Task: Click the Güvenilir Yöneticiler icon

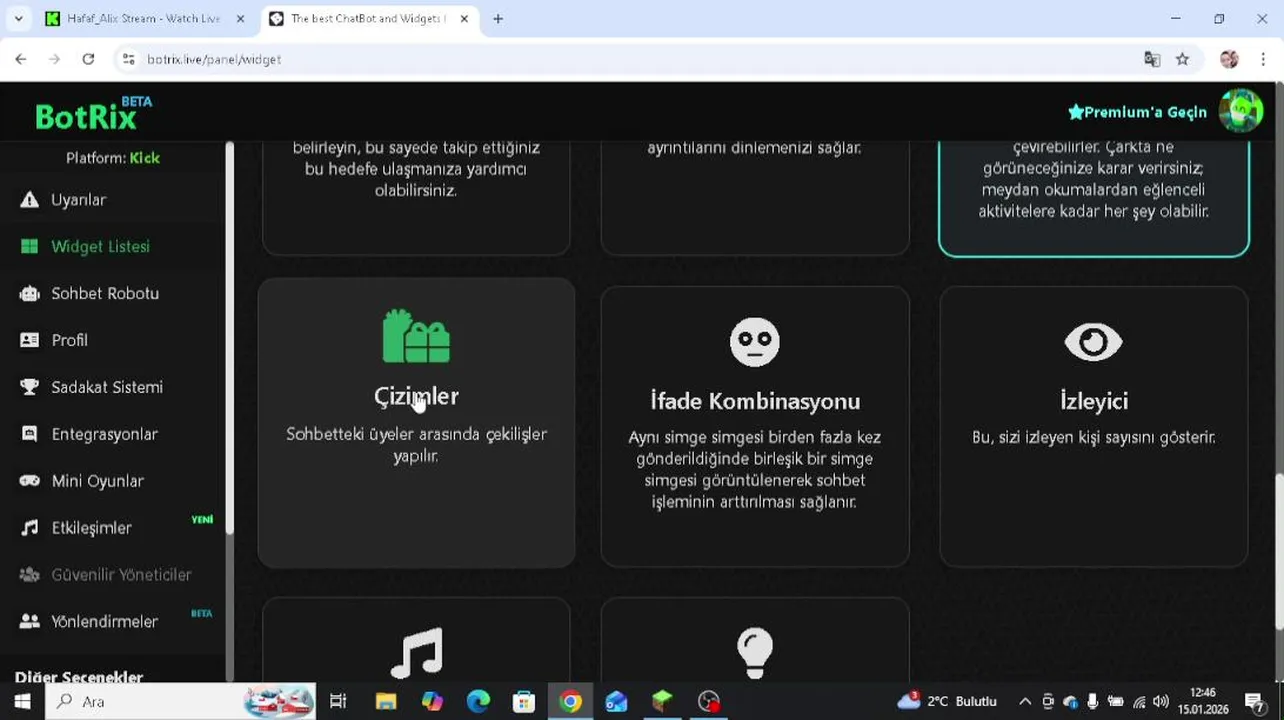Action: pos(30,575)
